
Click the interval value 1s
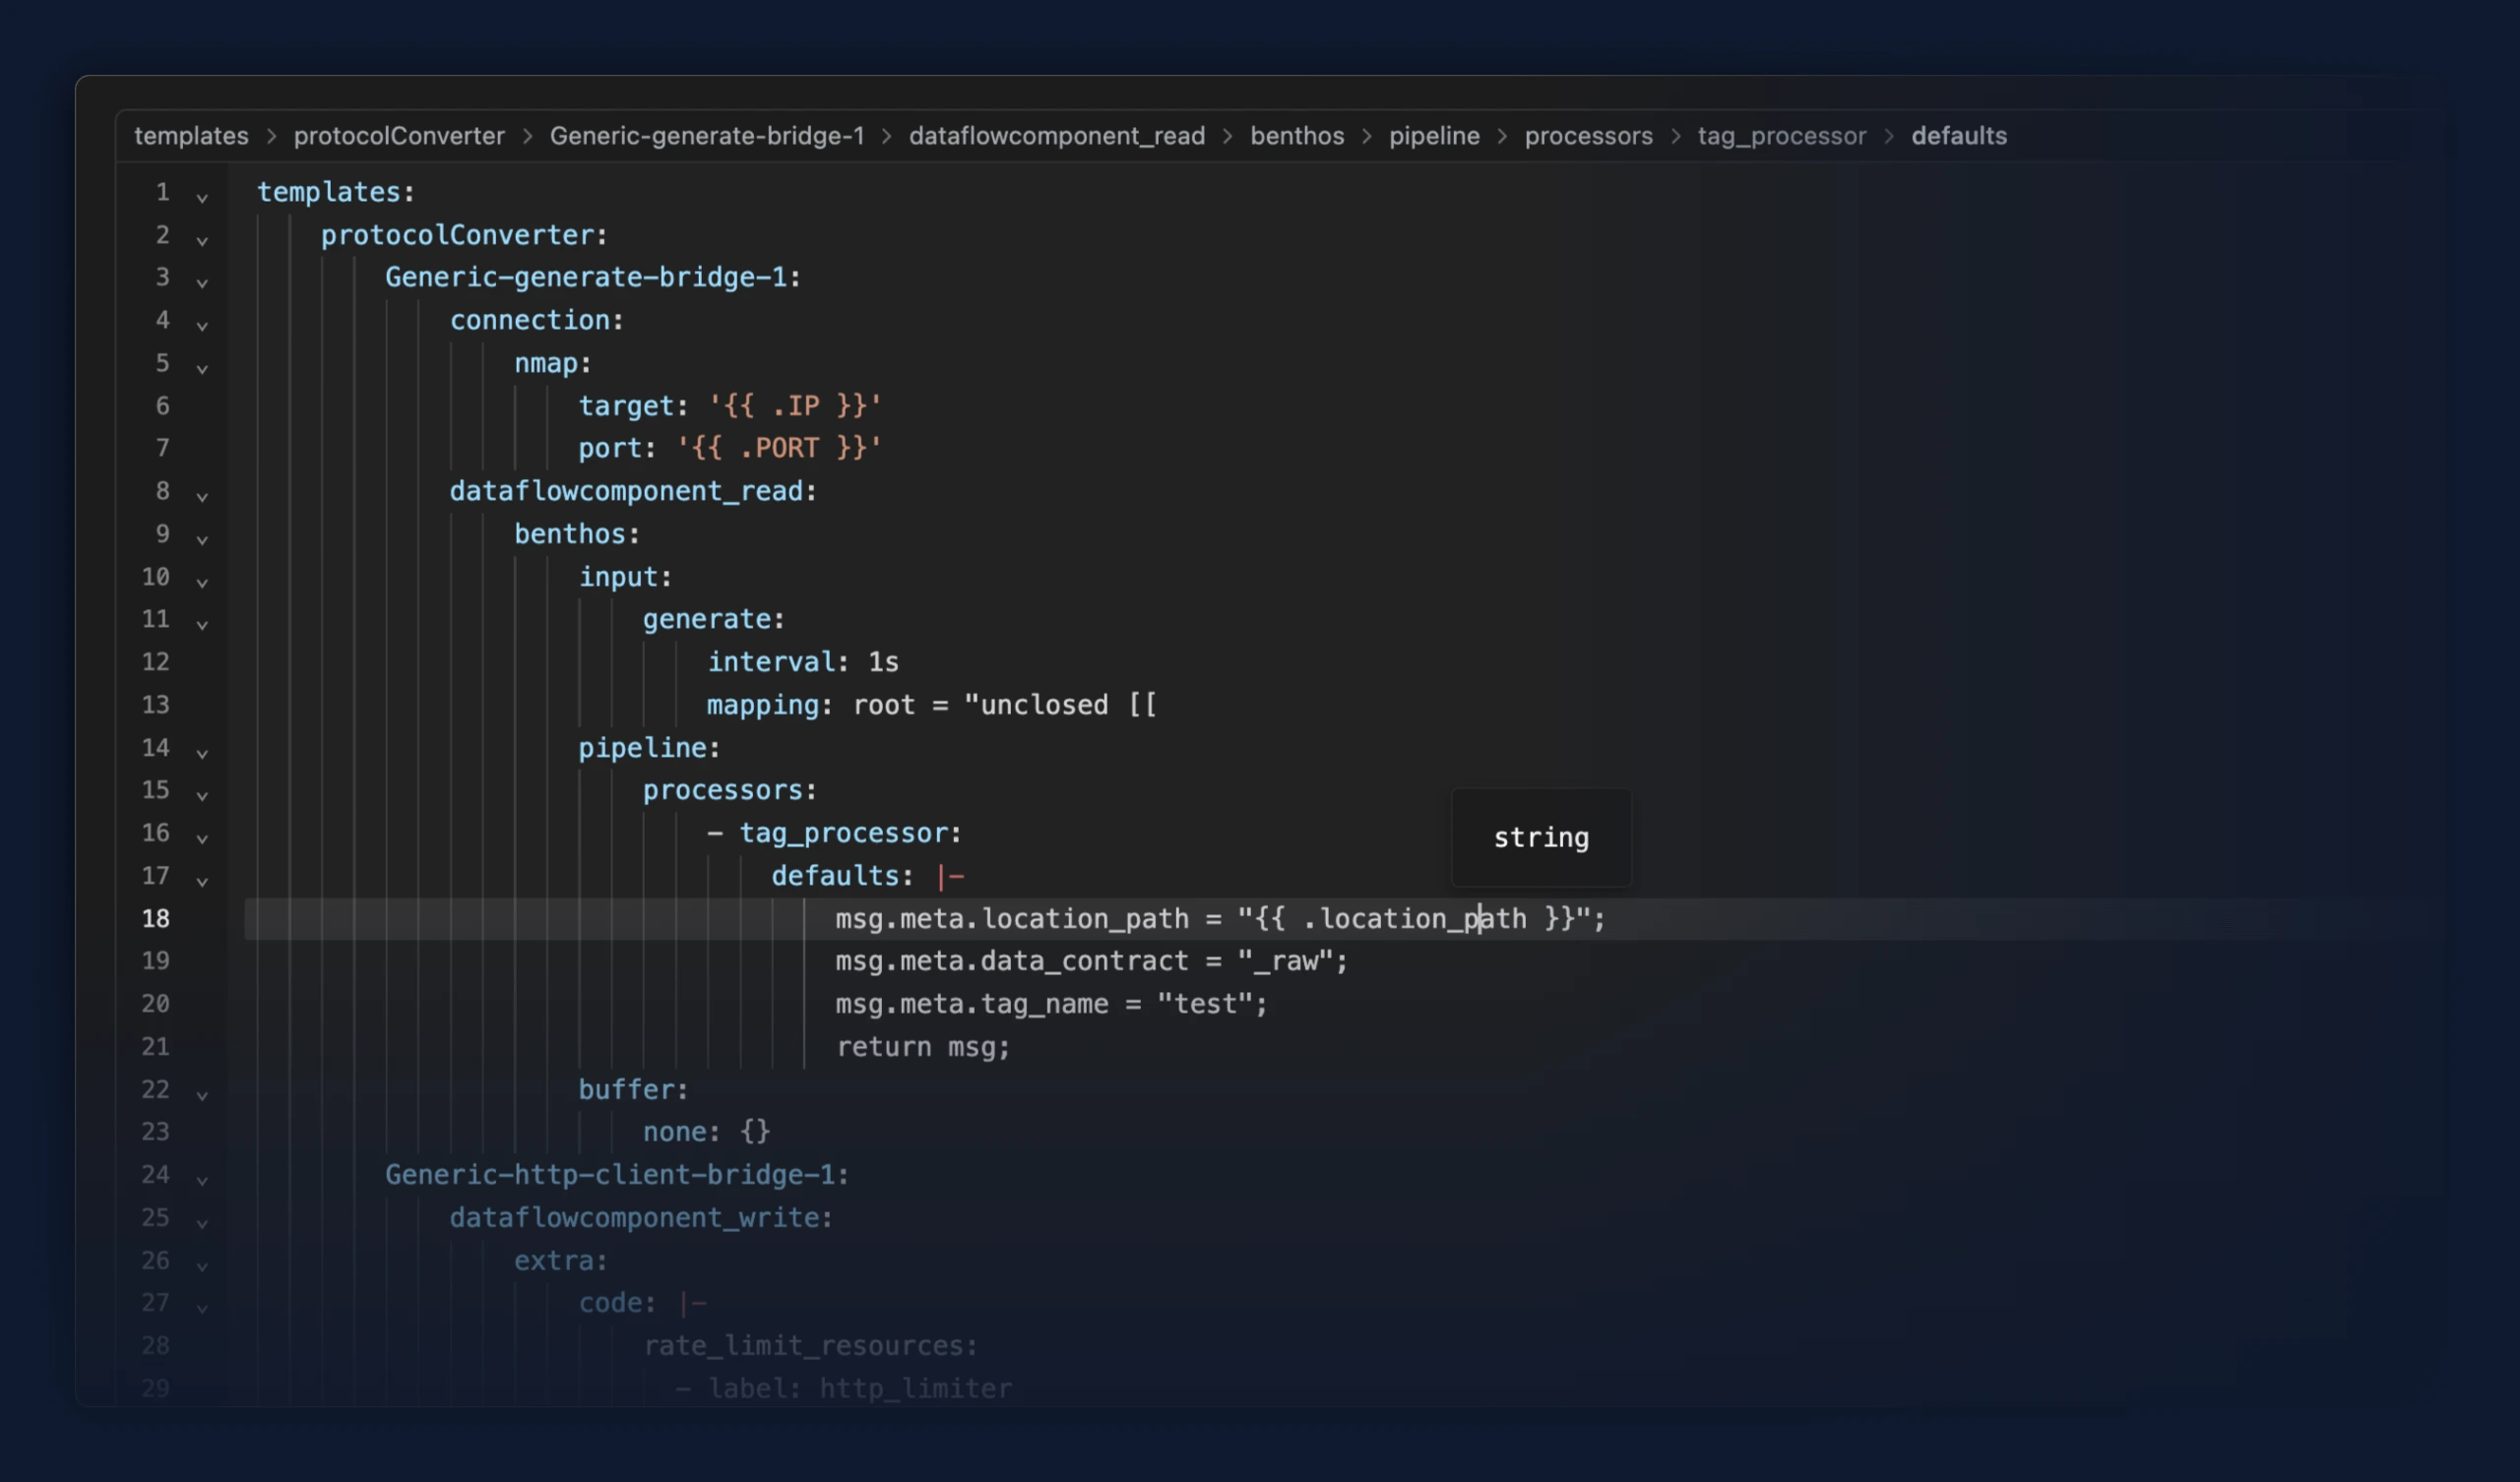pyautogui.click(x=883, y=662)
